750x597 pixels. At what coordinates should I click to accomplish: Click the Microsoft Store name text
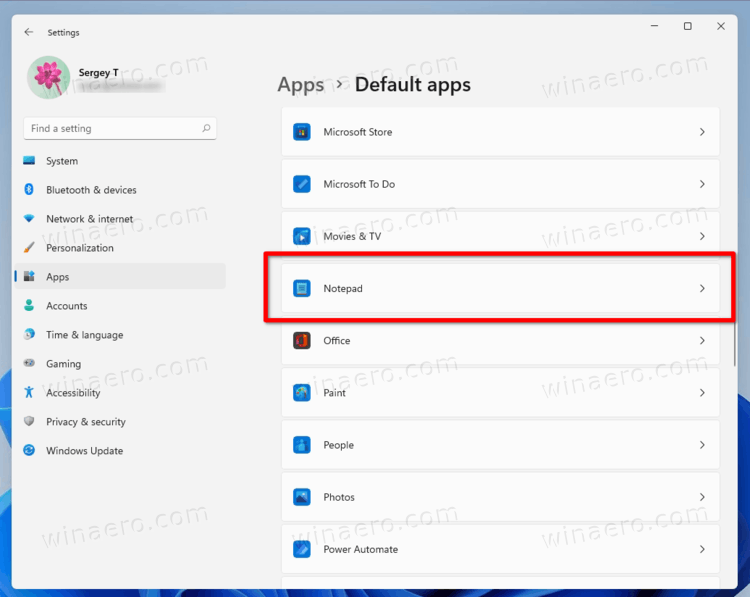358,132
